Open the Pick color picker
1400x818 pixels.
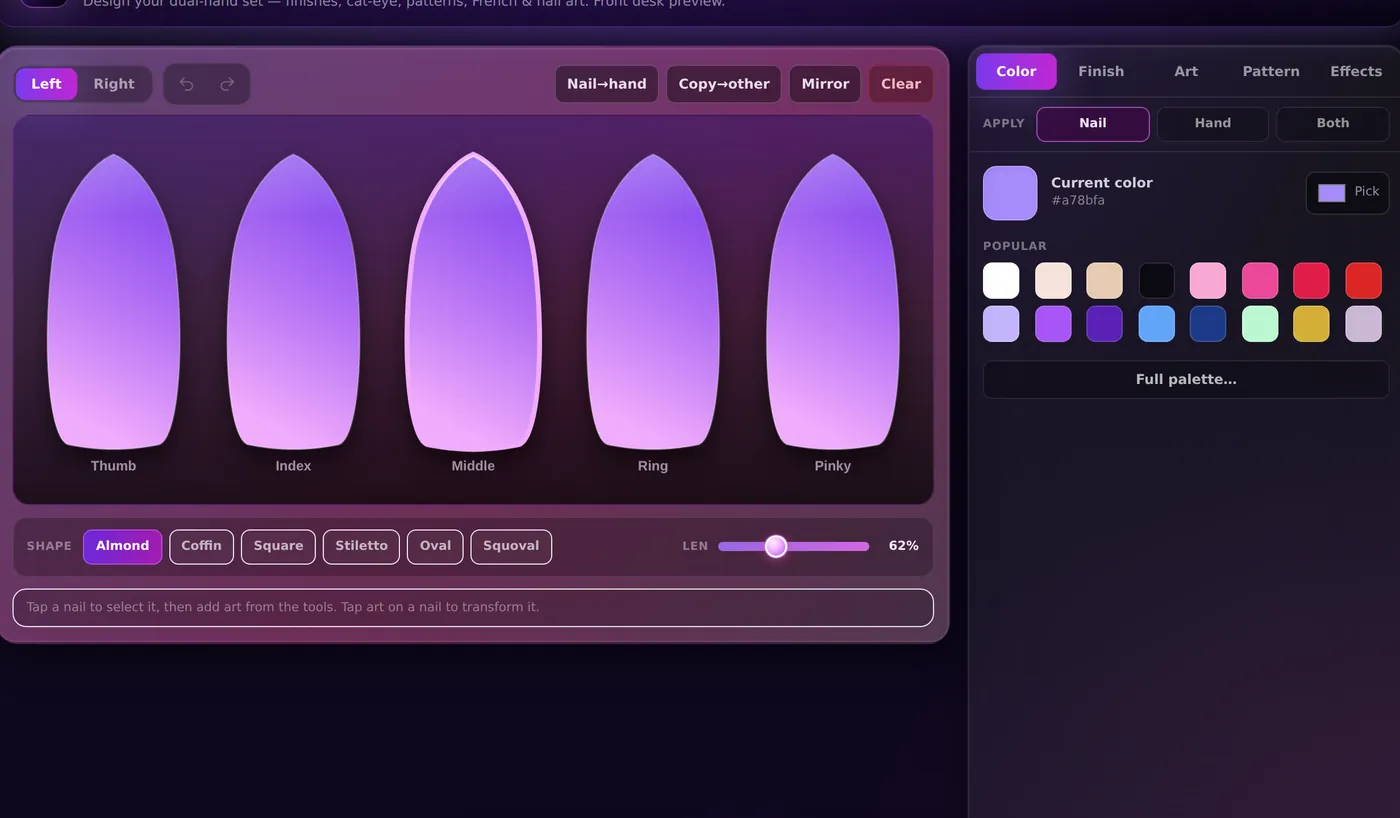(1347, 193)
